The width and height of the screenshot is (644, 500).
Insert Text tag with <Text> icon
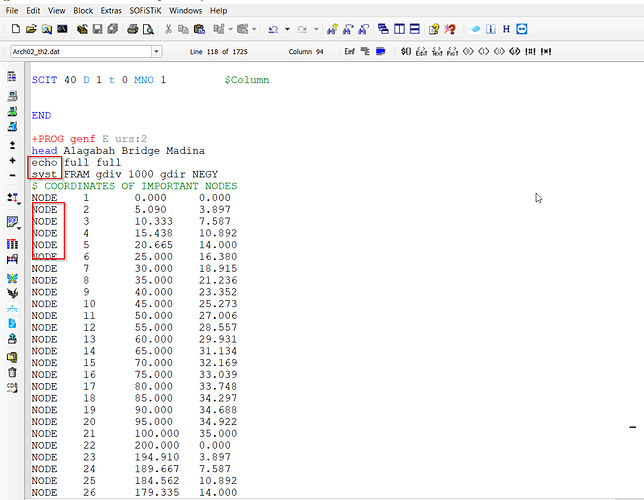point(437,52)
